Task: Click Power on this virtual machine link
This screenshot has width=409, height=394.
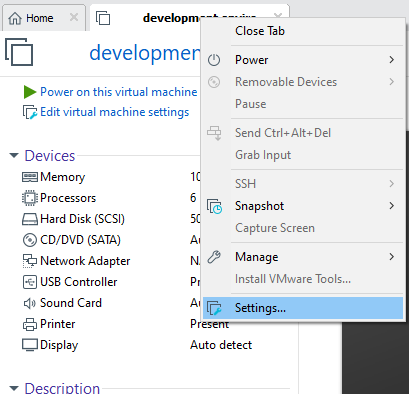Action: point(119,92)
